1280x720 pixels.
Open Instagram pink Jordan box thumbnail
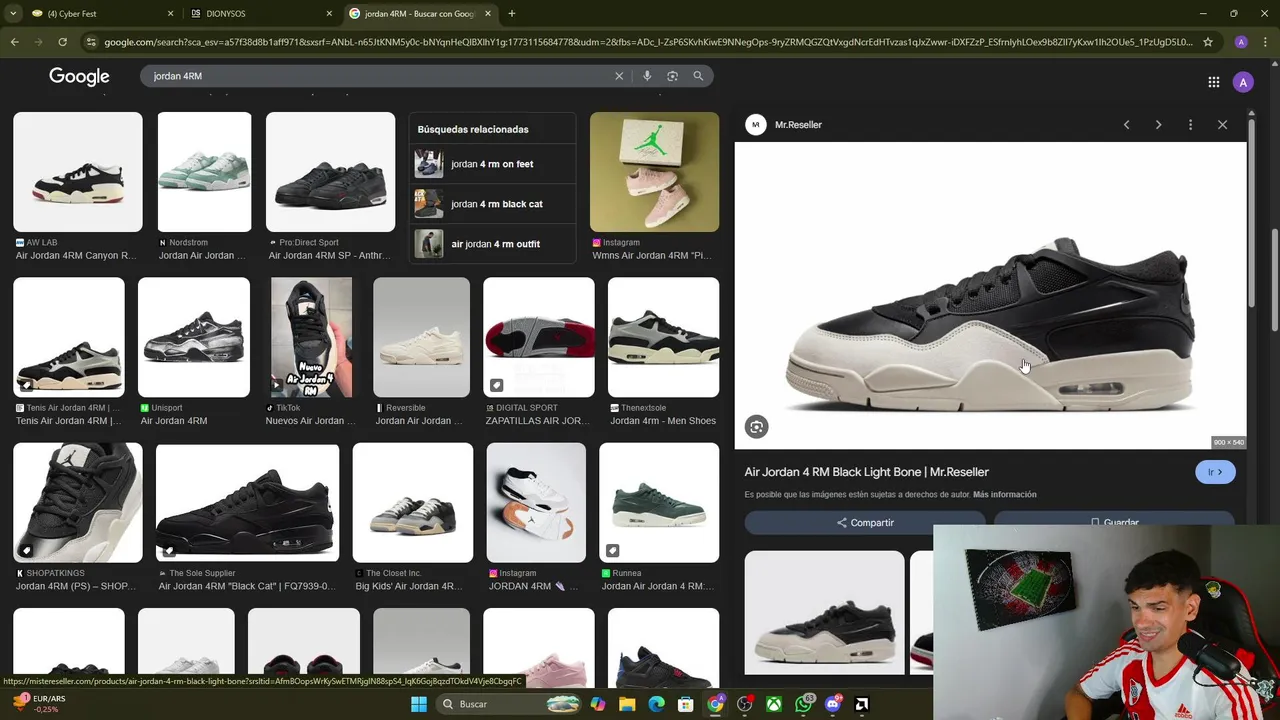click(654, 172)
